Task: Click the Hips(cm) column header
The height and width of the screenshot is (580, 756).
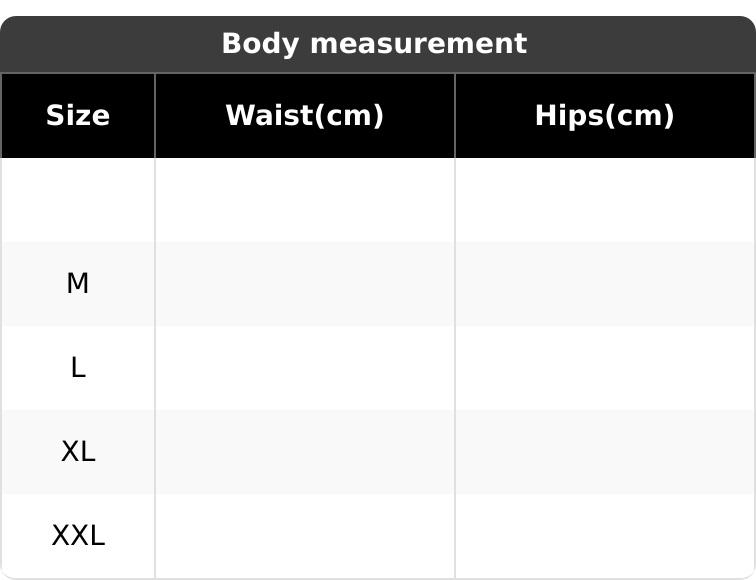Action: click(605, 116)
